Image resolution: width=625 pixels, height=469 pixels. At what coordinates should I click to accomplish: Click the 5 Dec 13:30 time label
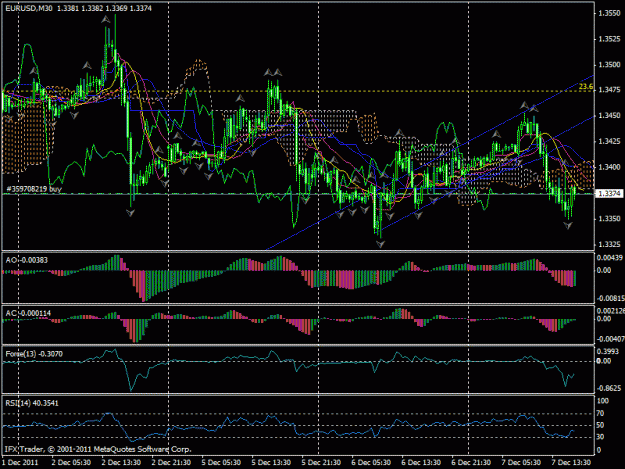(271, 463)
